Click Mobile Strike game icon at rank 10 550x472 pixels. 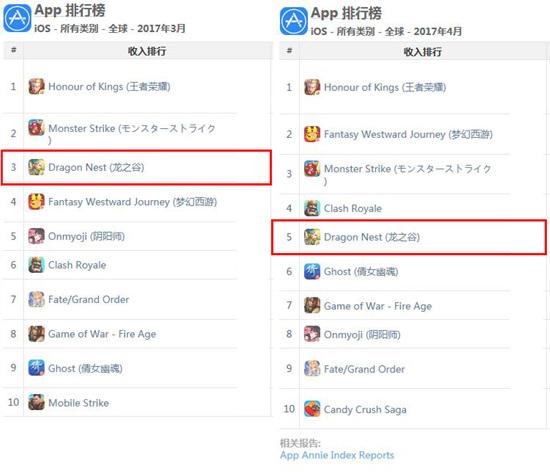[36, 402]
